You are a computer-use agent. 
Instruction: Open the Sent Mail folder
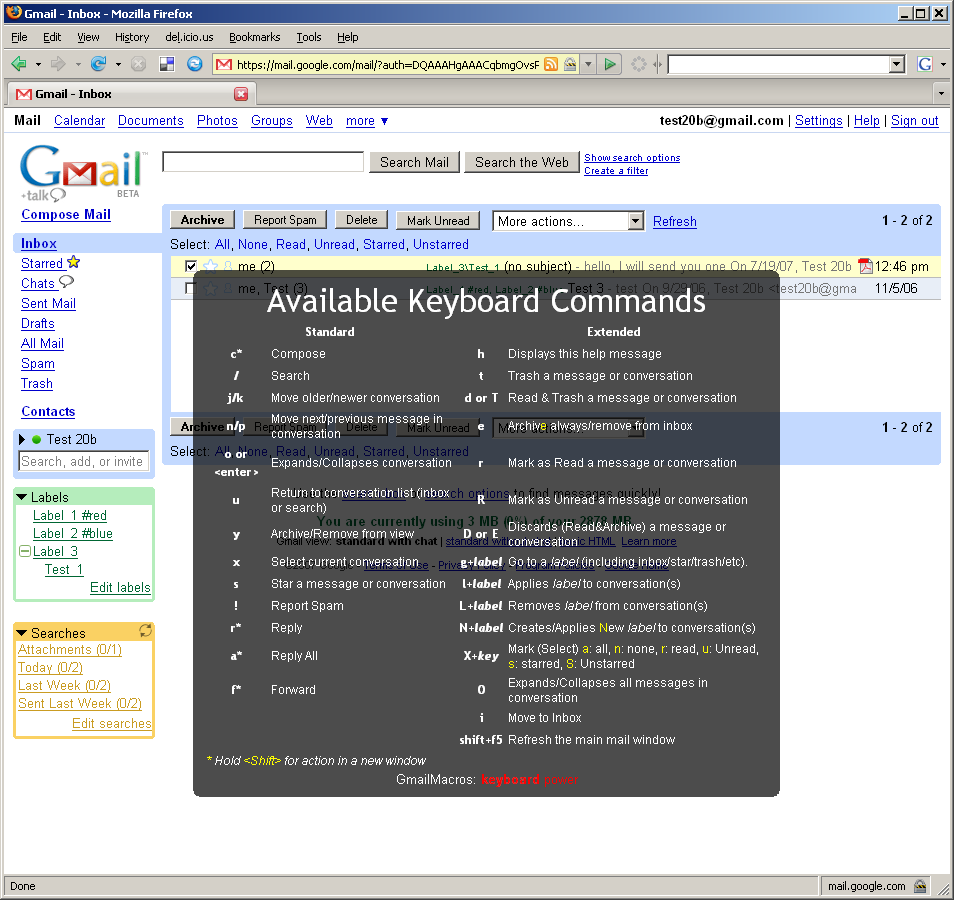pos(48,303)
